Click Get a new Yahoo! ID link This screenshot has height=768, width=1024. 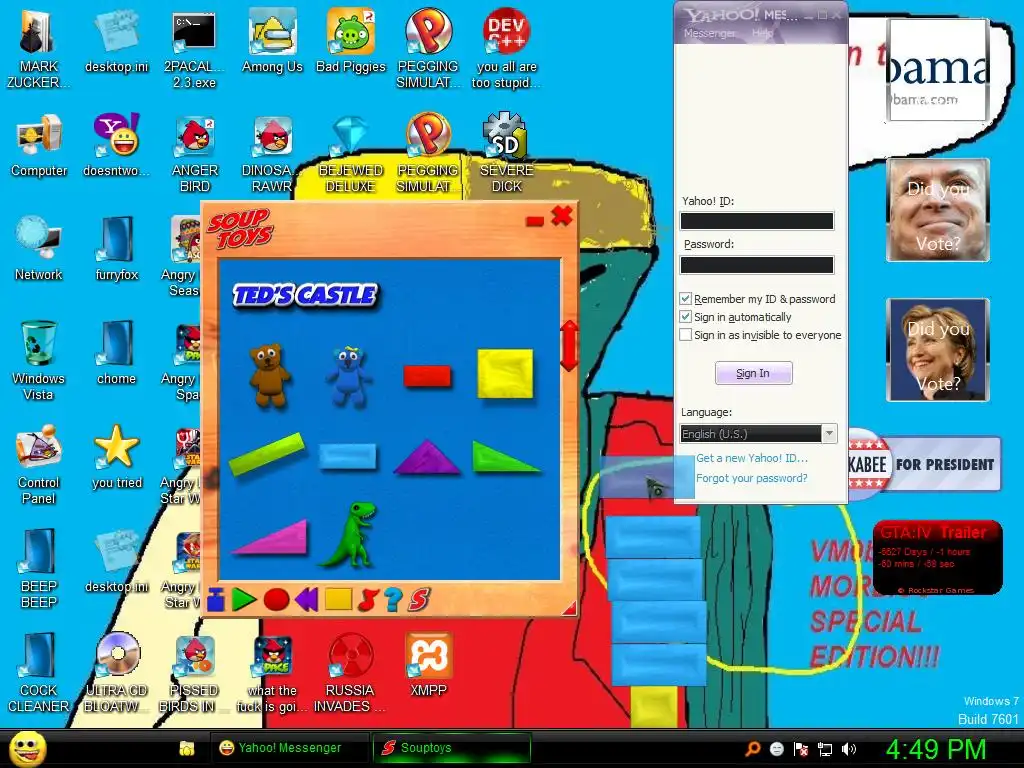(x=752, y=458)
